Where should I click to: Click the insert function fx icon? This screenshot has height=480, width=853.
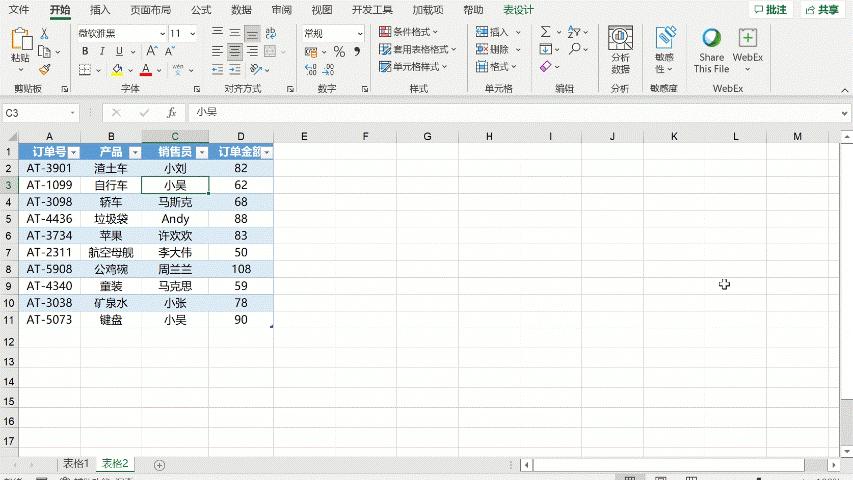point(171,113)
